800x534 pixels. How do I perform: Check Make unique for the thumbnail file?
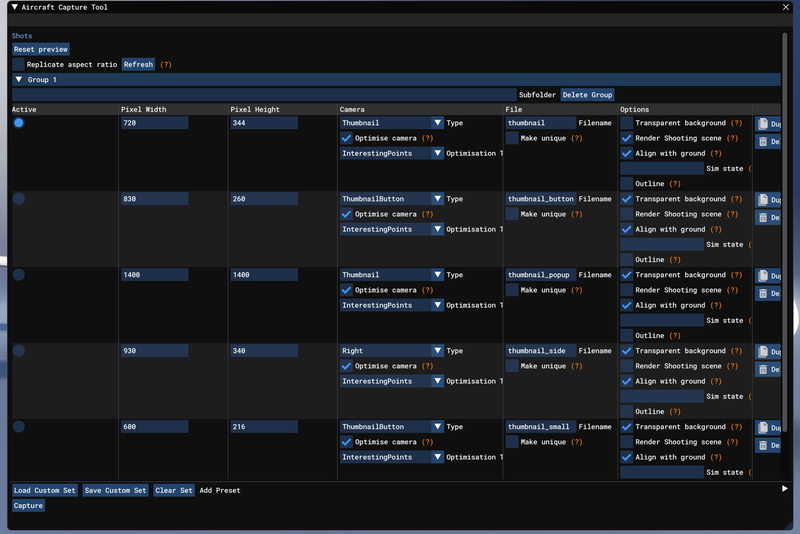click(513, 138)
